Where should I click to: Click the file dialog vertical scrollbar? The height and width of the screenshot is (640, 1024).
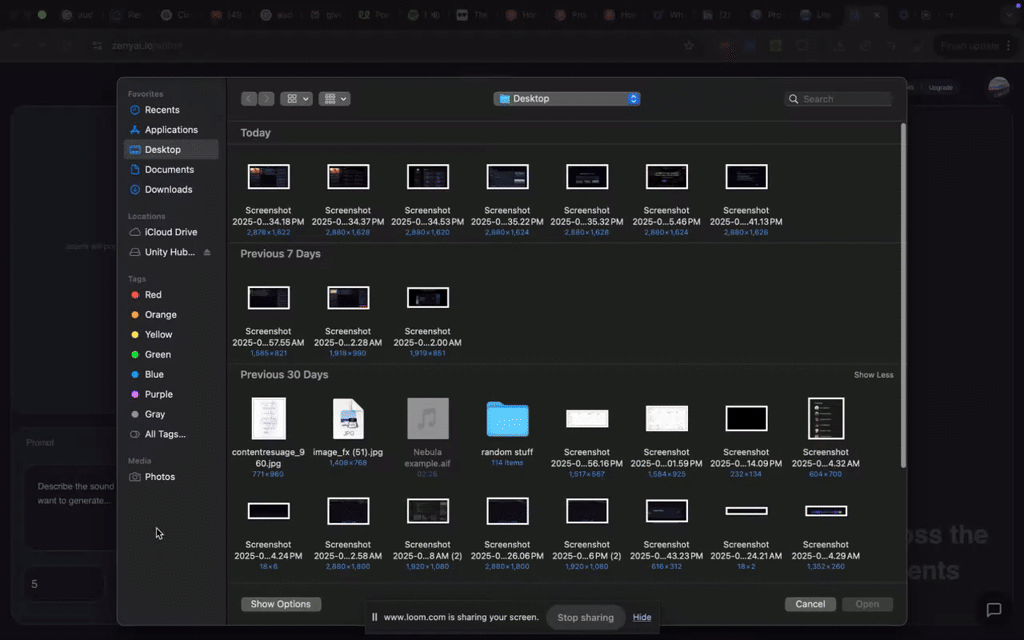(903, 295)
